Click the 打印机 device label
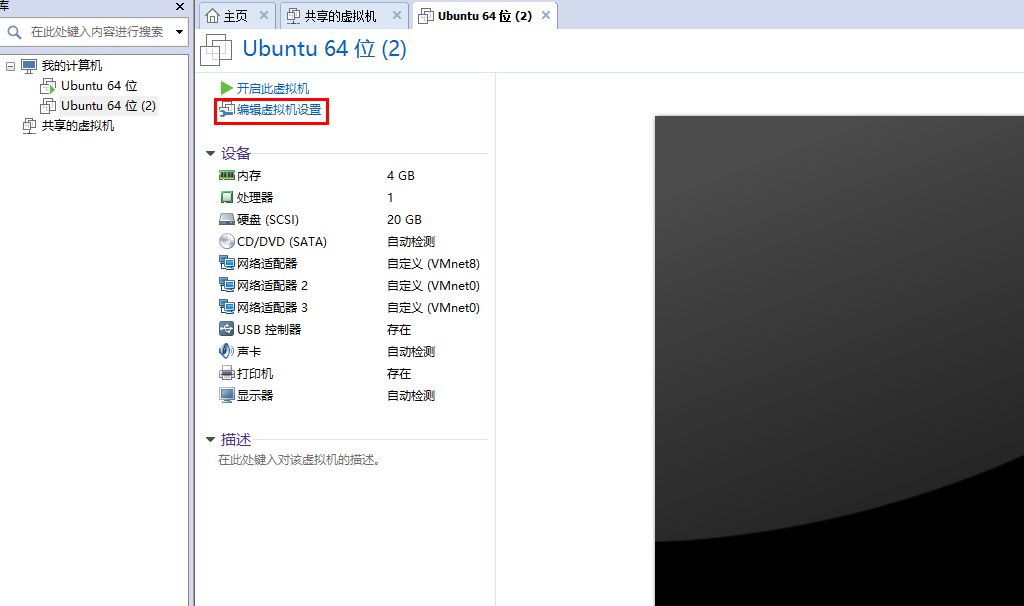This screenshot has width=1024, height=606. (255, 374)
